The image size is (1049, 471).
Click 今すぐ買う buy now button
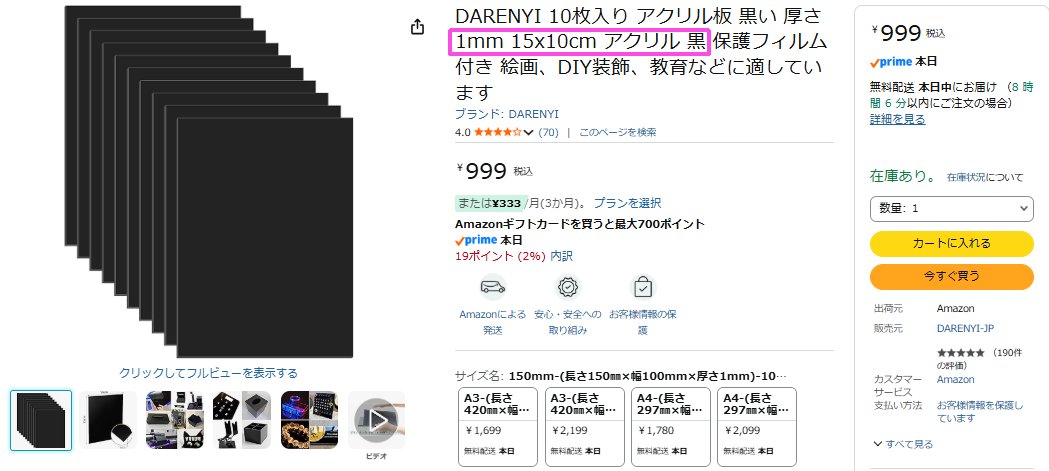[x=951, y=276]
